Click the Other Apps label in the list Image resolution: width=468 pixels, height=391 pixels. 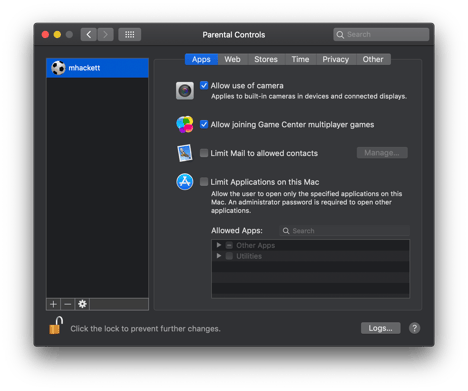pos(256,245)
